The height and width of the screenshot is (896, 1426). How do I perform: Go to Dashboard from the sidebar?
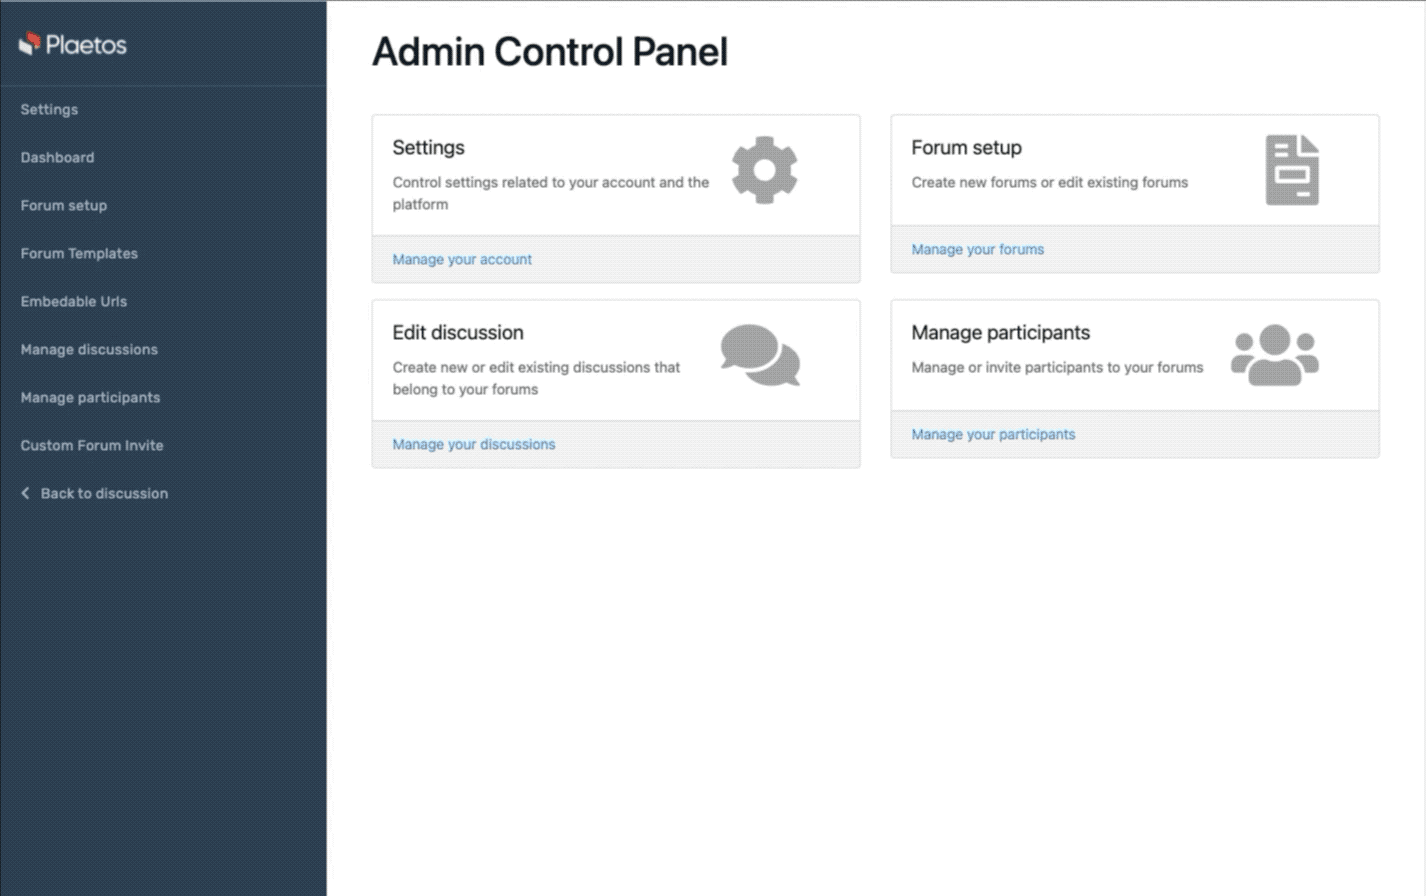pyautogui.click(x=57, y=158)
